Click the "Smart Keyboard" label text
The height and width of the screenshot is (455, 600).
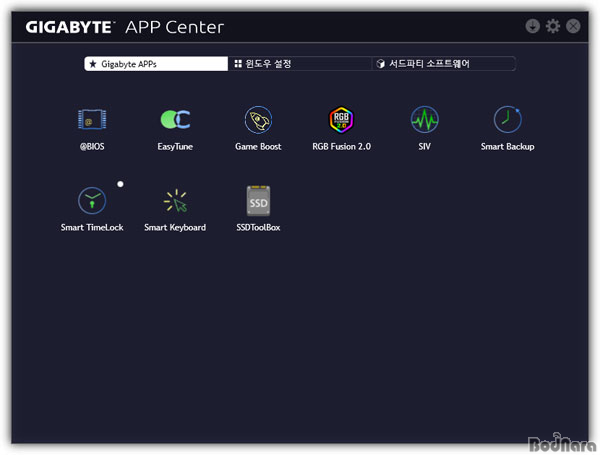tap(175, 228)
